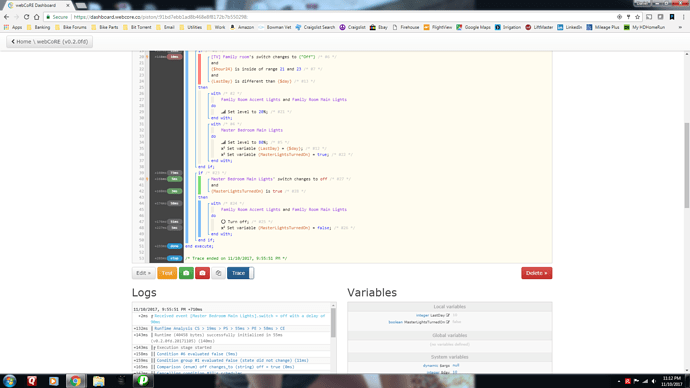Screen dimensions: 690x388
Task: Go back via Home \ webCoRE breadcrumb
Action: (x=49, y=42)
